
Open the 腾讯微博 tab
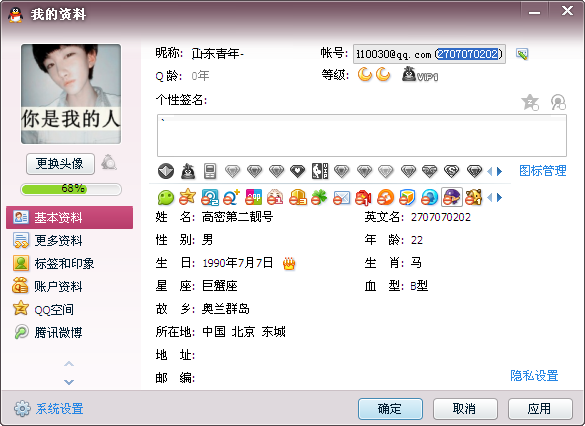(69, 332)
